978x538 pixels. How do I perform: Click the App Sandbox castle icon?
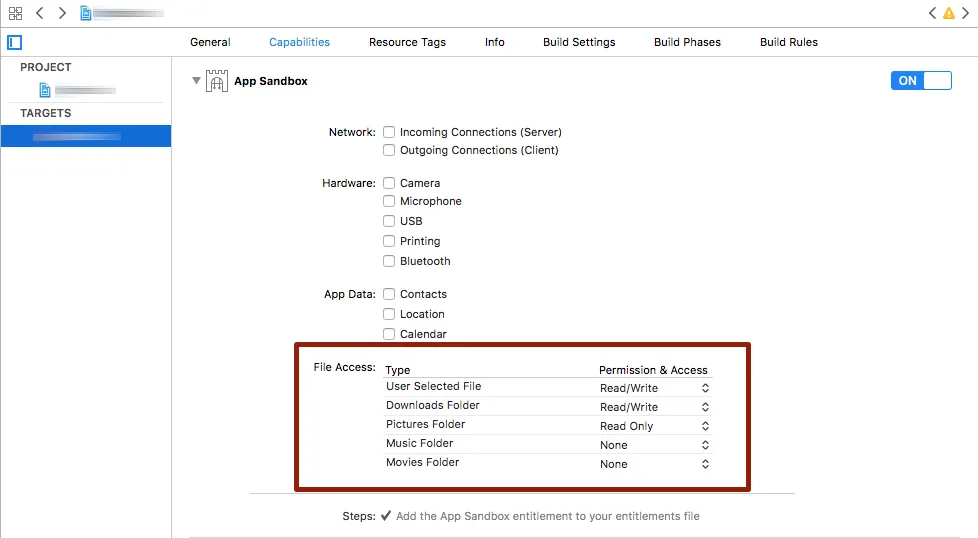pyautogui.click(x=217, y=81)
